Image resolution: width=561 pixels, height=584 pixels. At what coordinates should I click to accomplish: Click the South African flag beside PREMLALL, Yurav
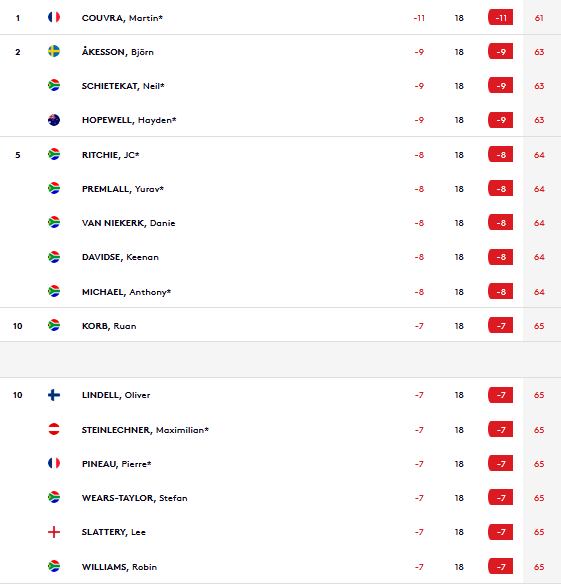[x=54, y=188]
